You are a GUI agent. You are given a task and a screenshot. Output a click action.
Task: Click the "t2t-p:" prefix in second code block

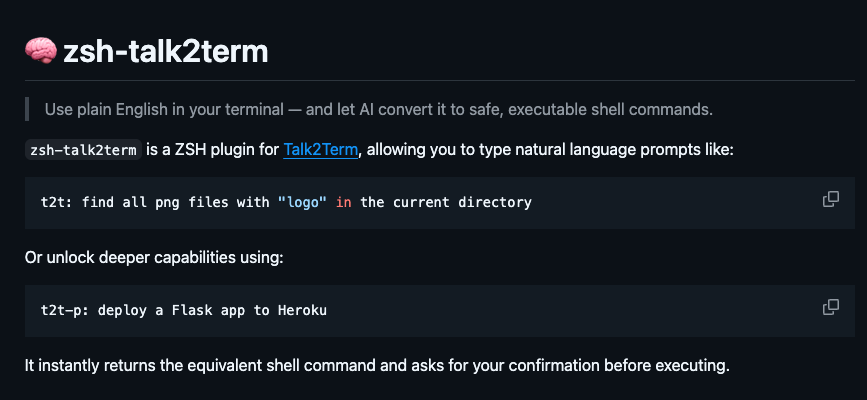point(66,310)
